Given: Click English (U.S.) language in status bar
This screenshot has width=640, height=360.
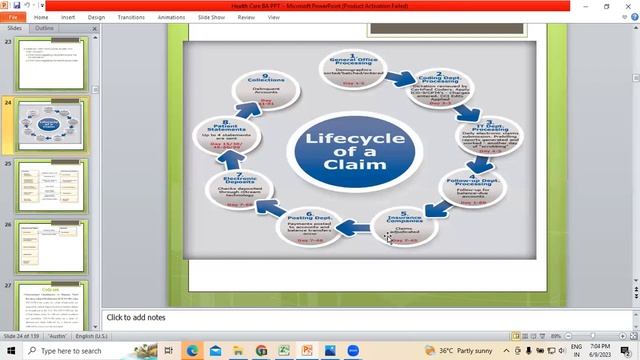Looking at the screenshot, I should click(91, 336).
